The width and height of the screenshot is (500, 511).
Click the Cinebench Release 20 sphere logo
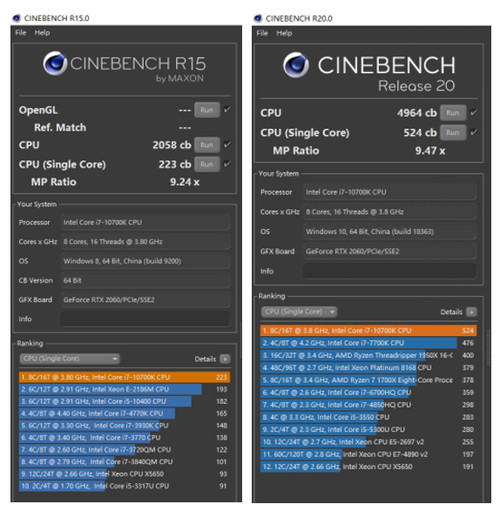click(296, 65)
